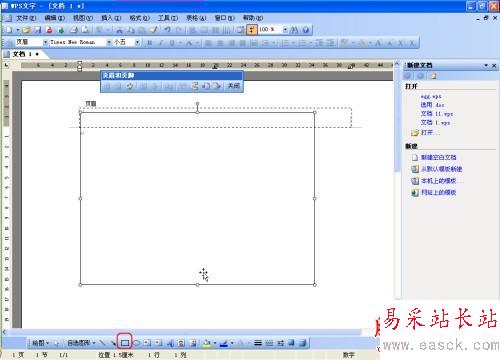Click the Find binoculars icon
This screenshot has width=500, height=360.
coord(294,30)
